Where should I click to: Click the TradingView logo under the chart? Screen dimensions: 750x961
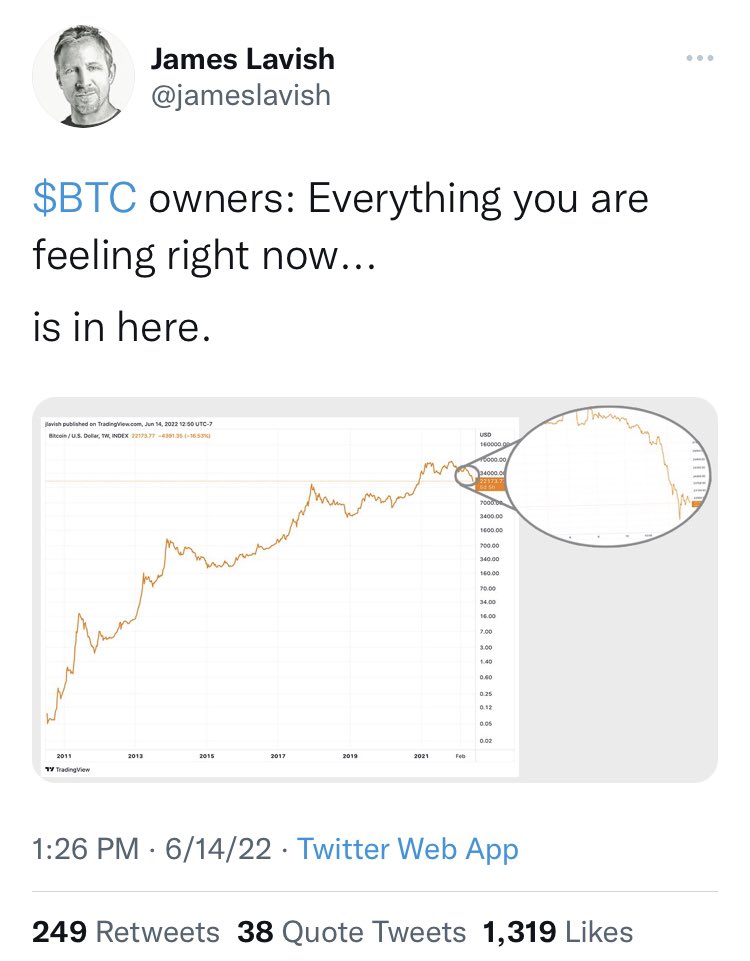(68, 769)
